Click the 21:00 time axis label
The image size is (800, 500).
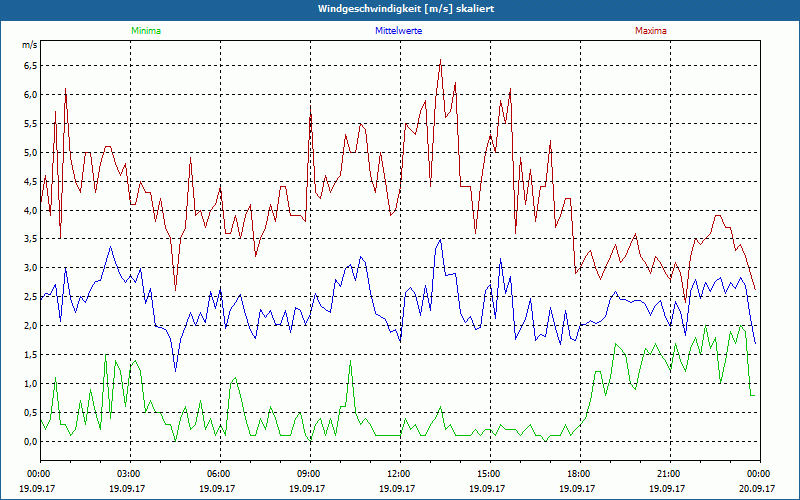point(670,474)
